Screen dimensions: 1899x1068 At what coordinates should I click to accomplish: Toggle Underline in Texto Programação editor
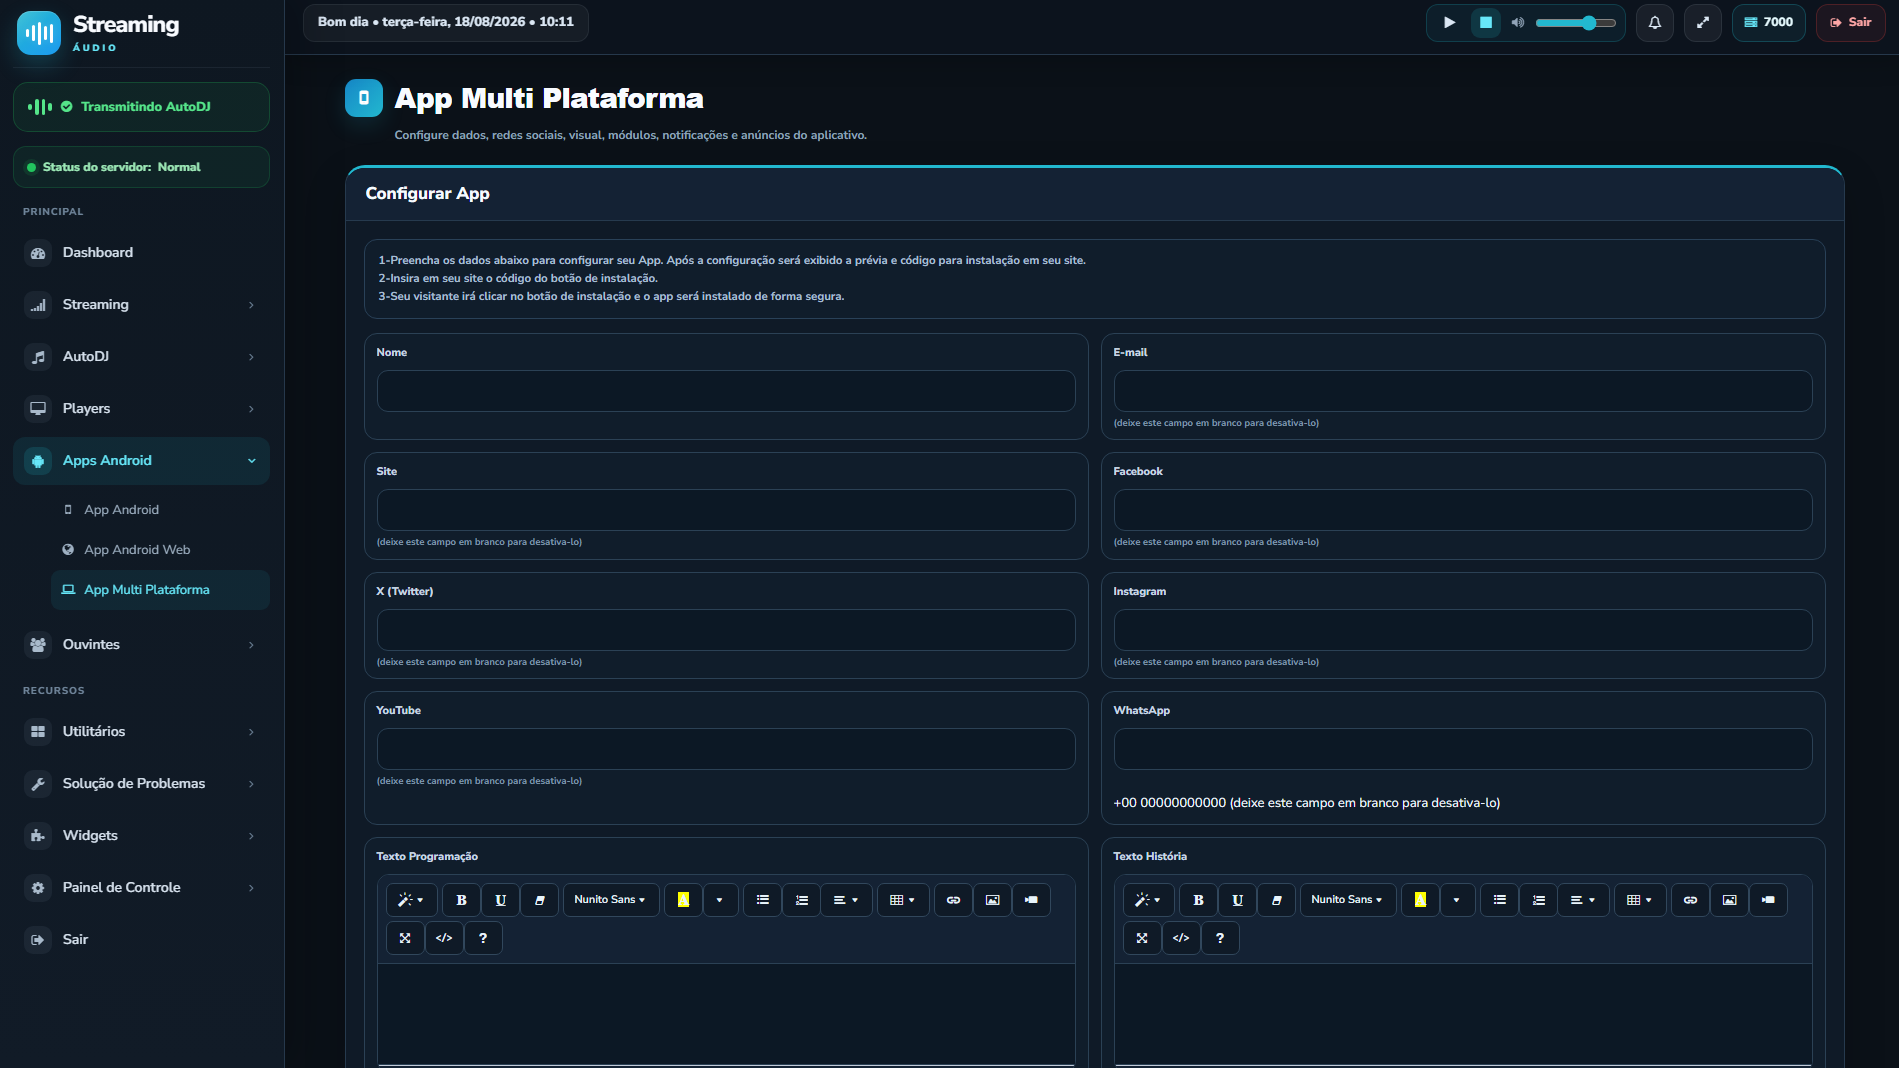[500, 900]
